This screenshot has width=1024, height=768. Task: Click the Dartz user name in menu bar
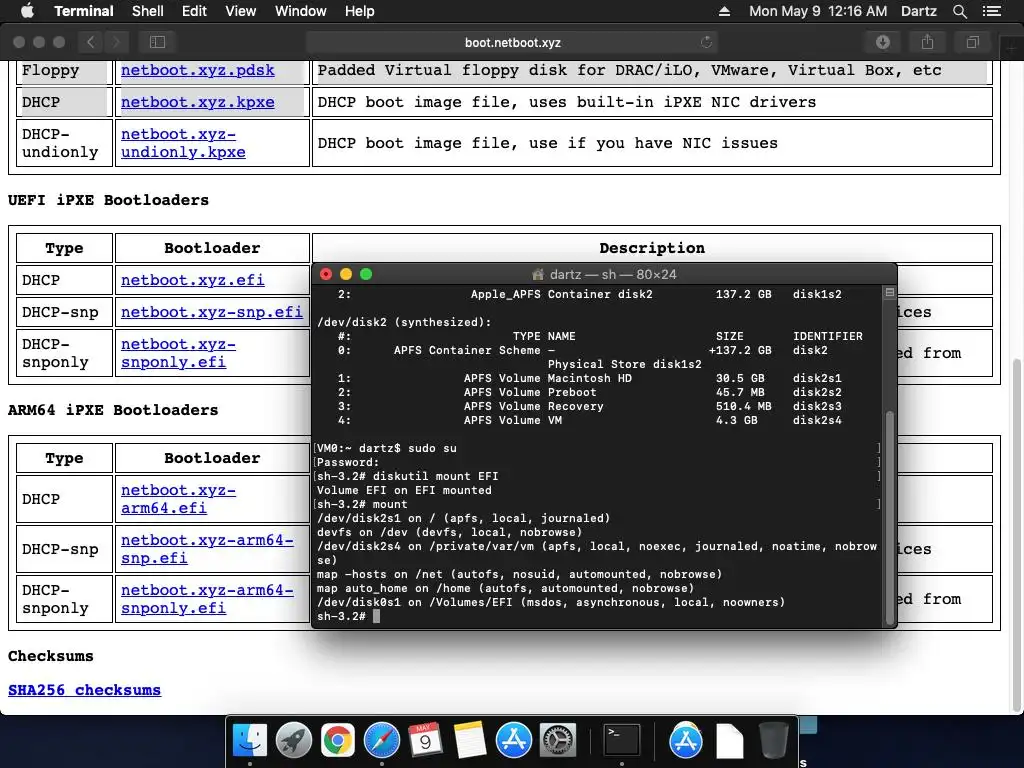918,11
